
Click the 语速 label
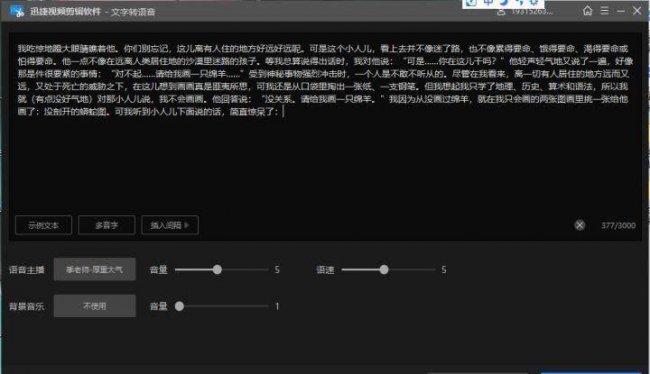click(325, 270)
